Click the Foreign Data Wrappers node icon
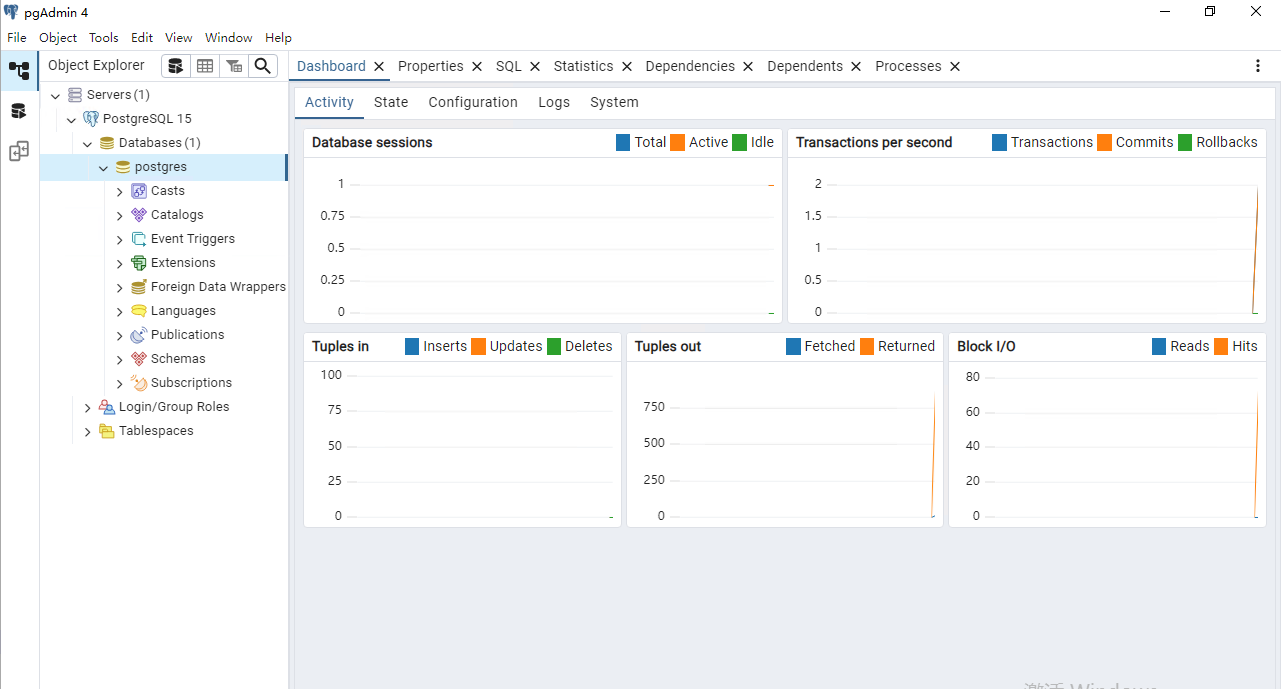1281x689 pixels. click(139, 287)
